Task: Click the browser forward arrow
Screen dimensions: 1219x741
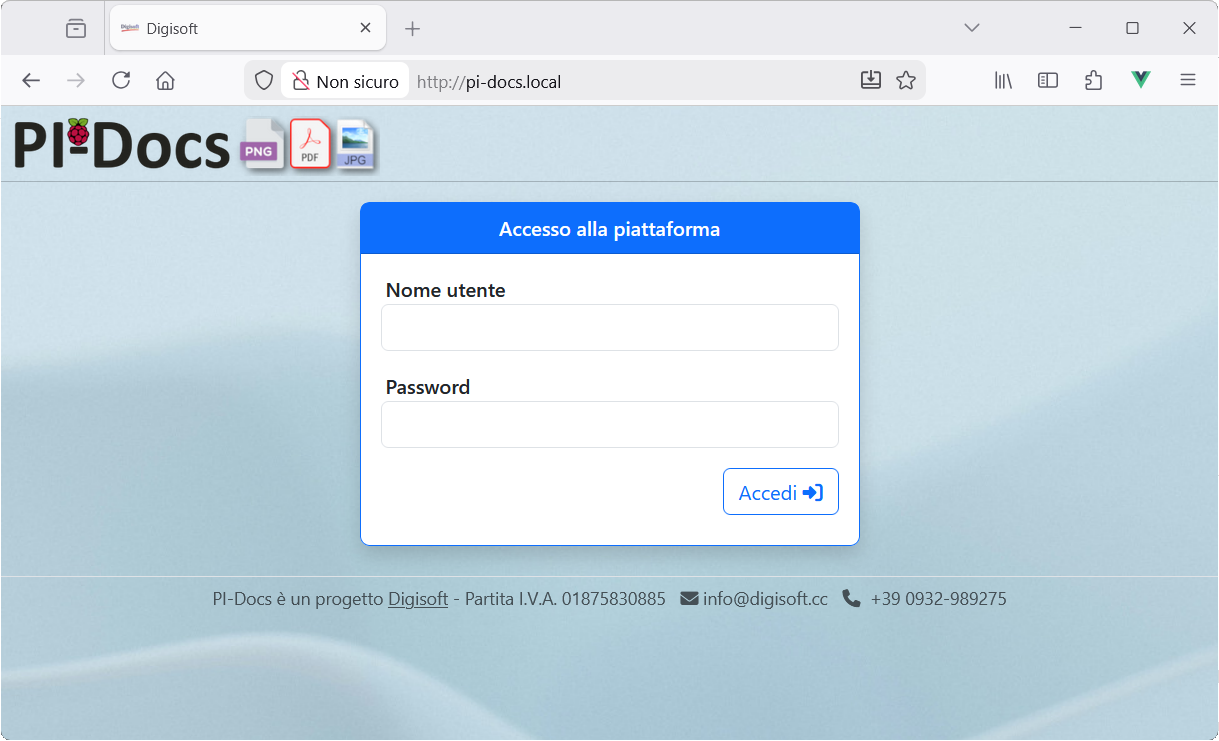Action: tap(76, 81)
